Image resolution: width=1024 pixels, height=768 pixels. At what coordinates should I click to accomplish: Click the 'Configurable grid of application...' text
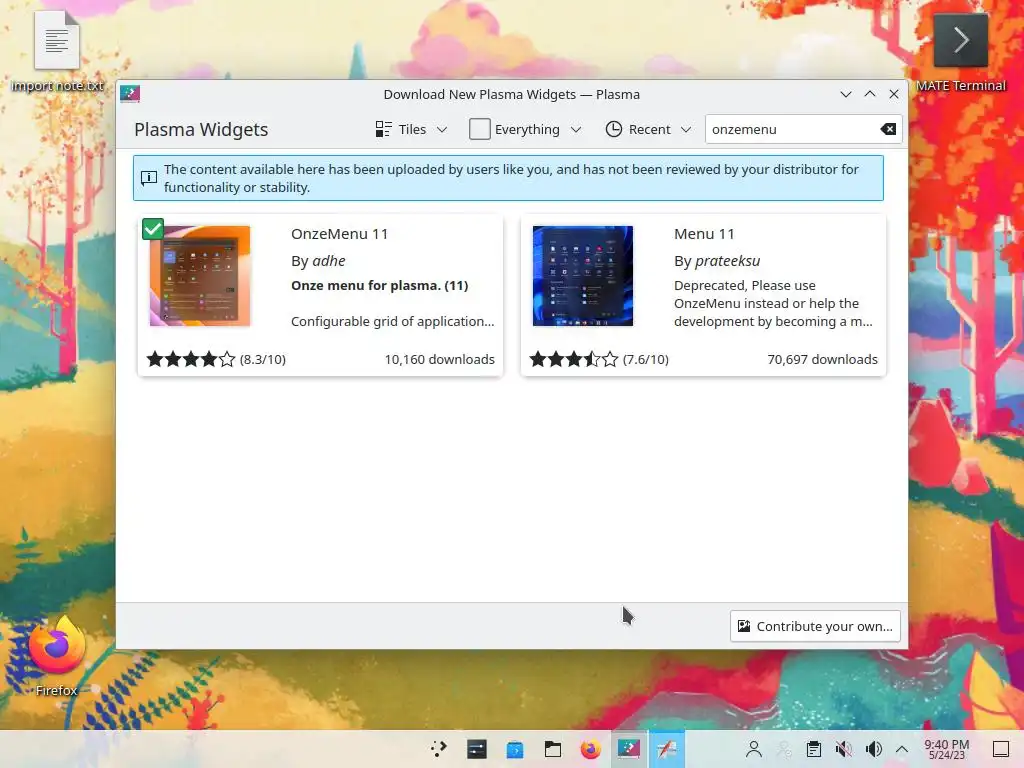point(392,321)
